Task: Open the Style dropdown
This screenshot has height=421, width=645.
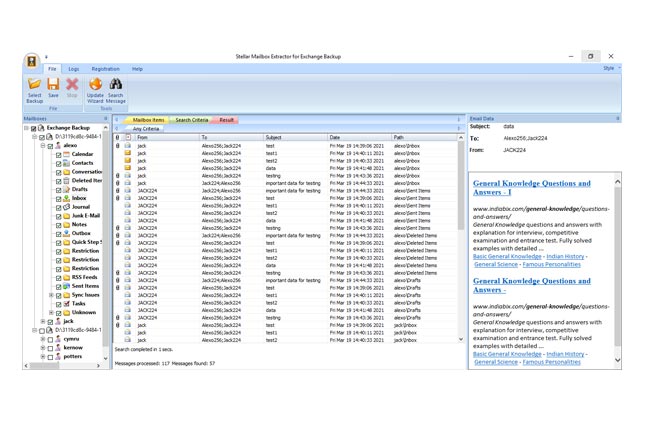Action: [x=611, y=68]
